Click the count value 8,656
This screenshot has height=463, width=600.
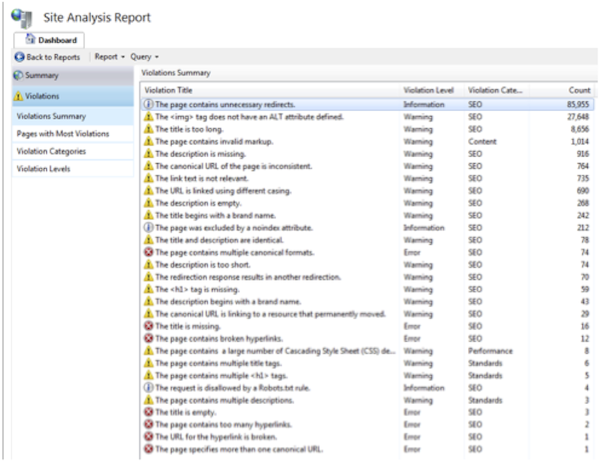(x=580, y=129)
